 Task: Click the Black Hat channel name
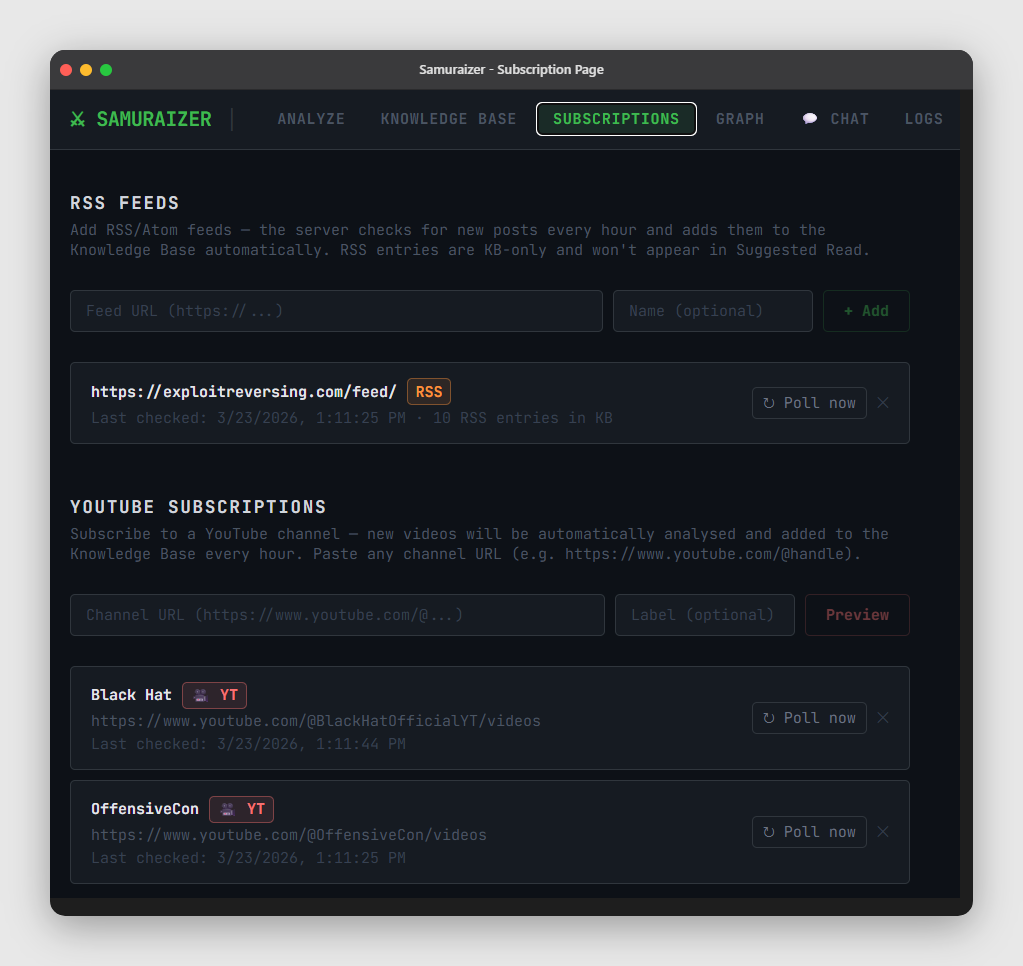(x=131, y=695)
